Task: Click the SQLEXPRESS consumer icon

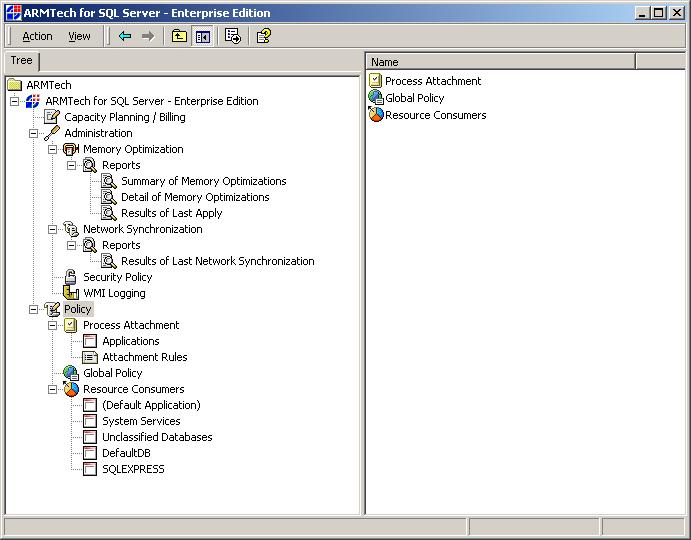Action: click(x=90, y=469)
